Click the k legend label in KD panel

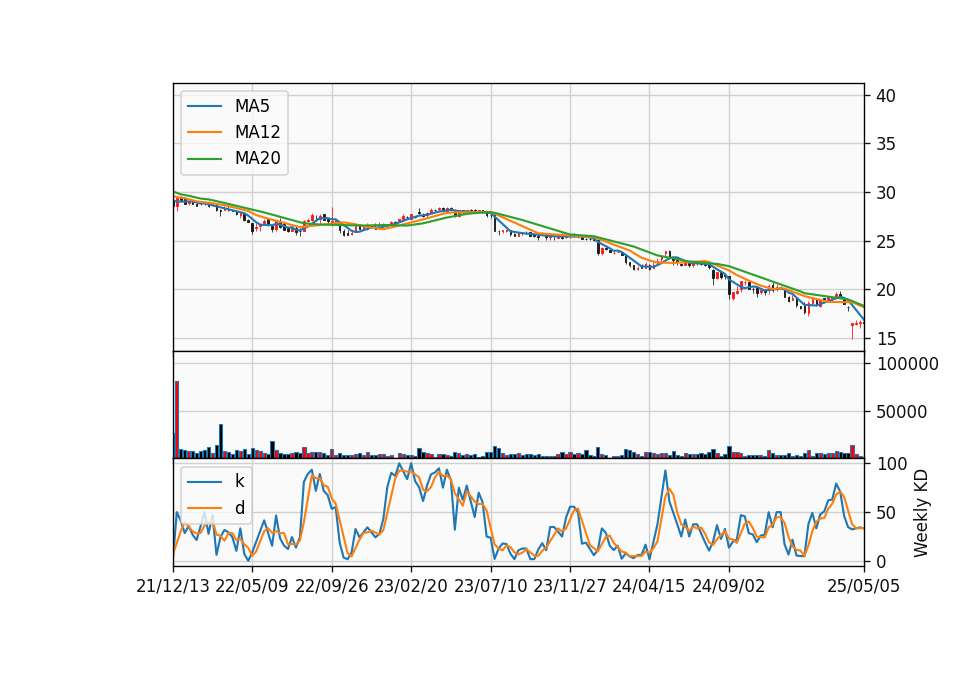pos(239,481)
